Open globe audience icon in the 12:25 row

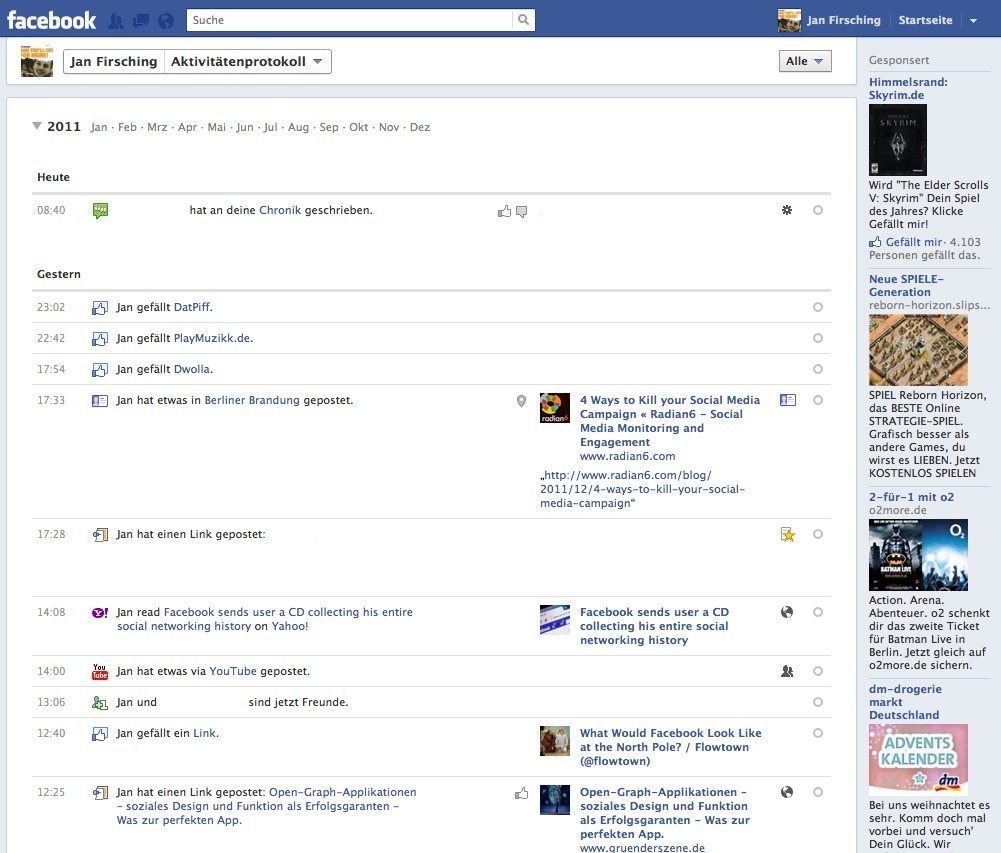click(787, 792)
